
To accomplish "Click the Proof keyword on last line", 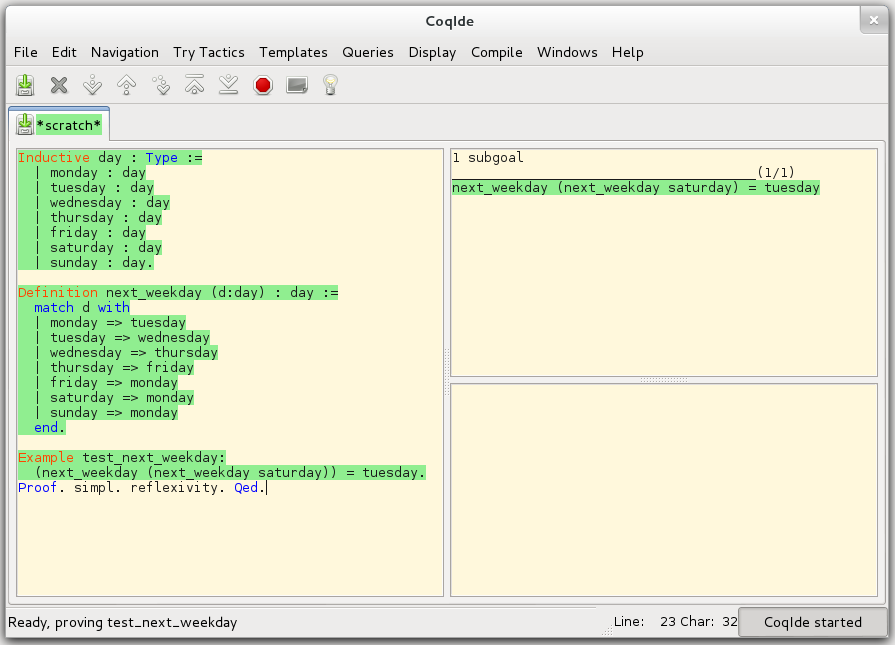I will (x=38, y=487).
